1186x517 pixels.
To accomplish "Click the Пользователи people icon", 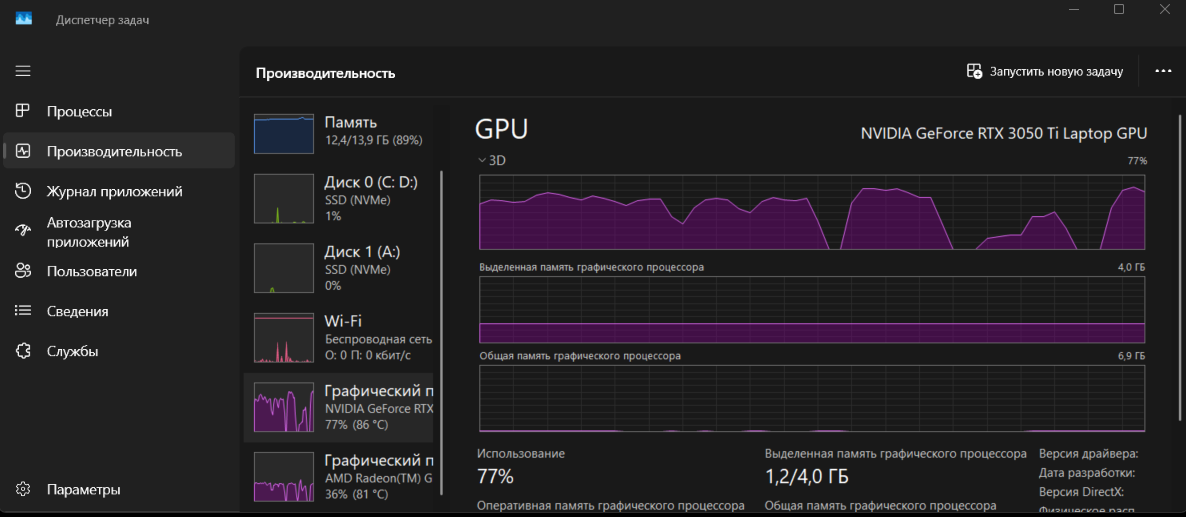I will (x=23, y=271).
